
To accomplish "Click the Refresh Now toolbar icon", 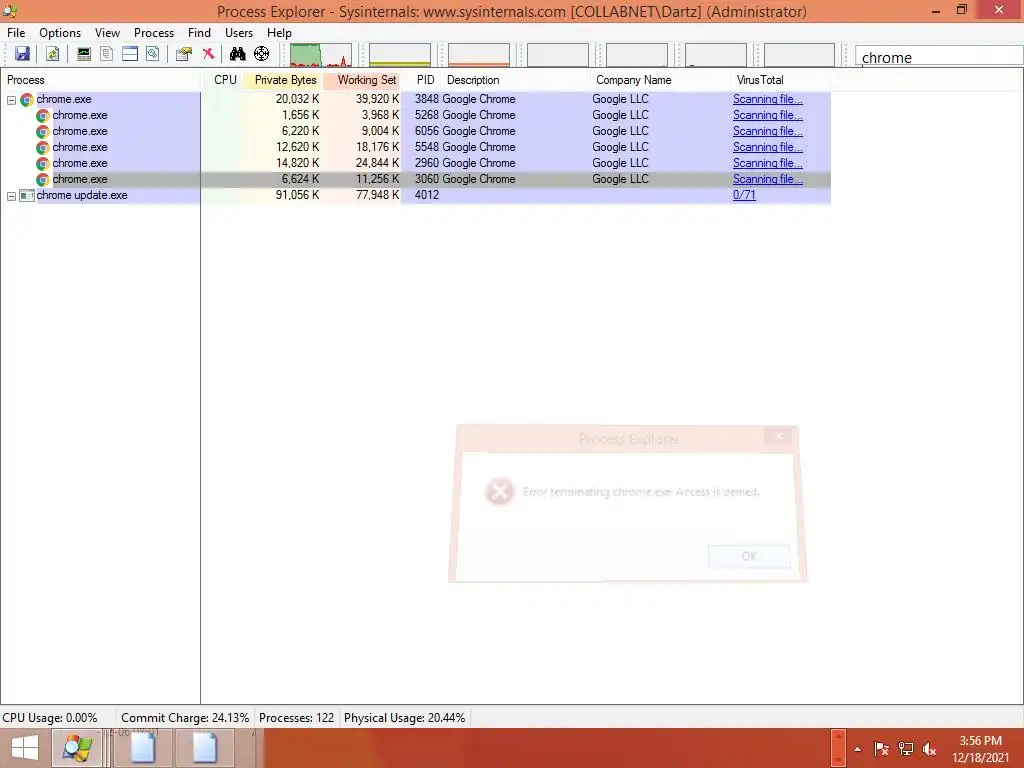I will click(x=52, y=54).
